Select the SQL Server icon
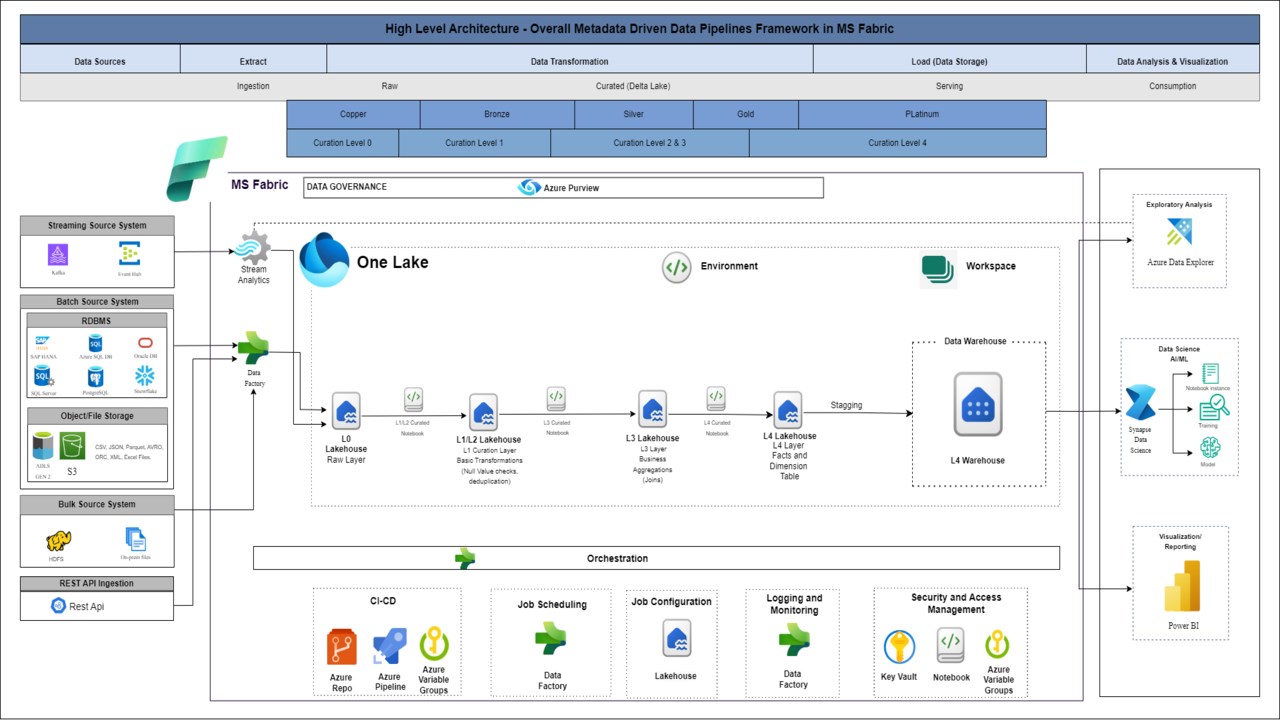 (x=43, y=376)
